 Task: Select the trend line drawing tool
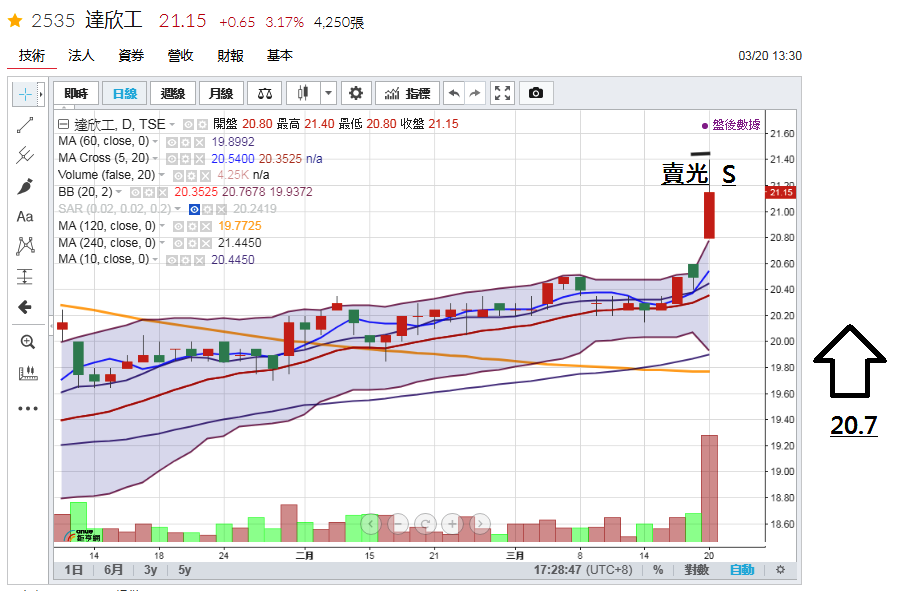click(25, 125)
